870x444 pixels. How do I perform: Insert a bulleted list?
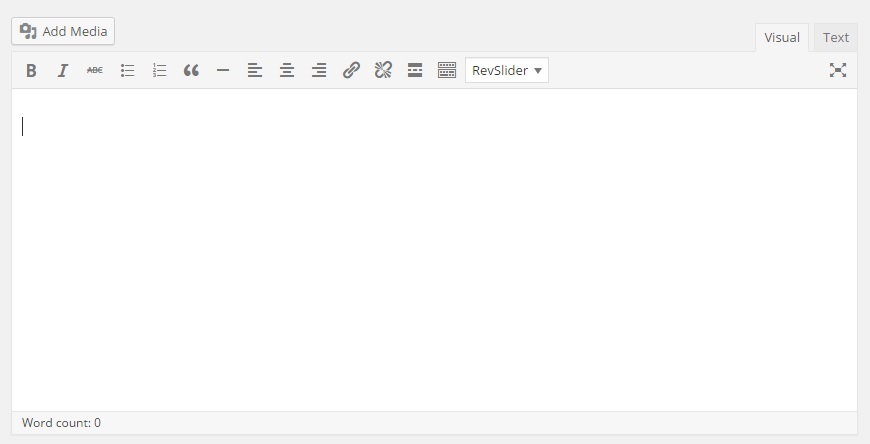tap(127, 70)
